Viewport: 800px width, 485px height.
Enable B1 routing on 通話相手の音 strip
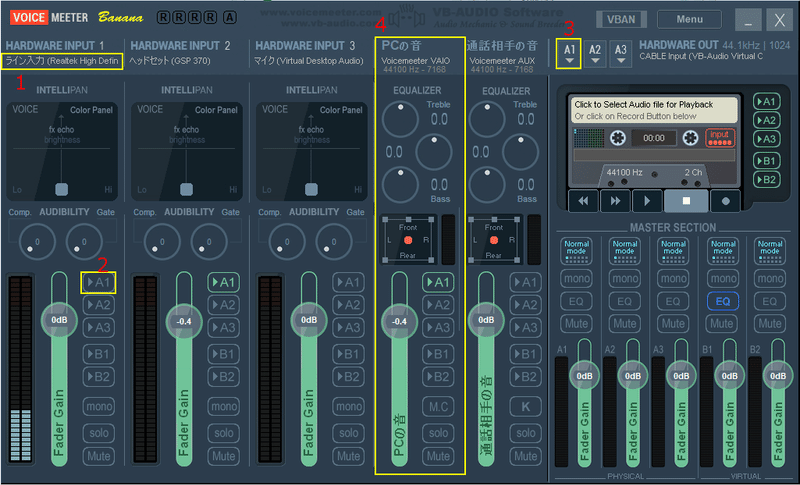pyautogui.click(x=526, y=354)
